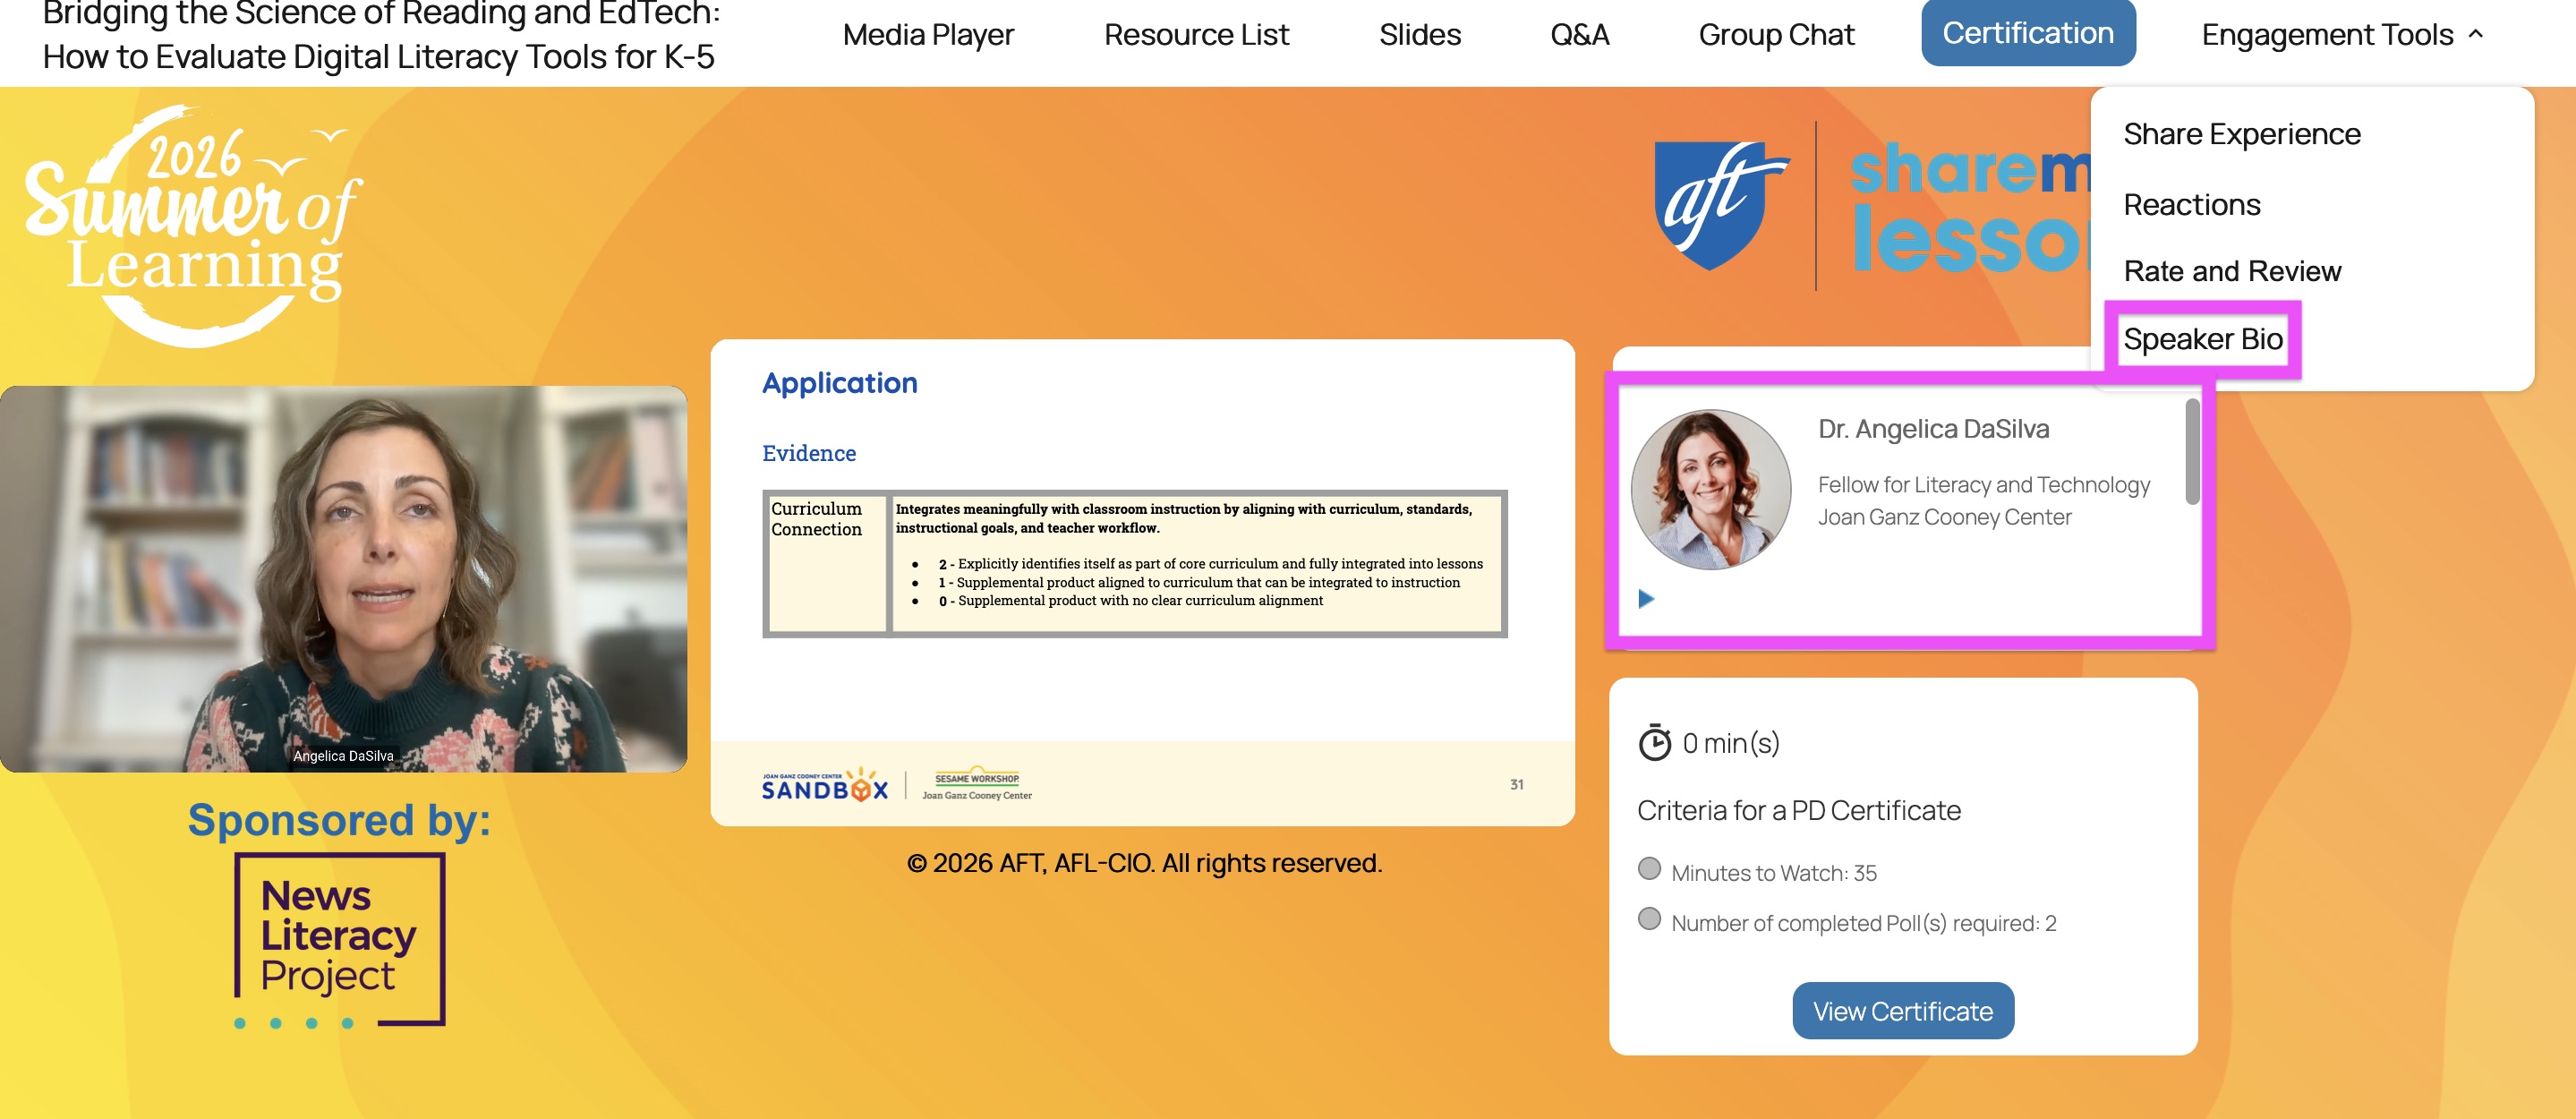This screenshot has height=1119, width=2576.
Task: Click the 0 min(s) watched time value
Action: 1730,743
